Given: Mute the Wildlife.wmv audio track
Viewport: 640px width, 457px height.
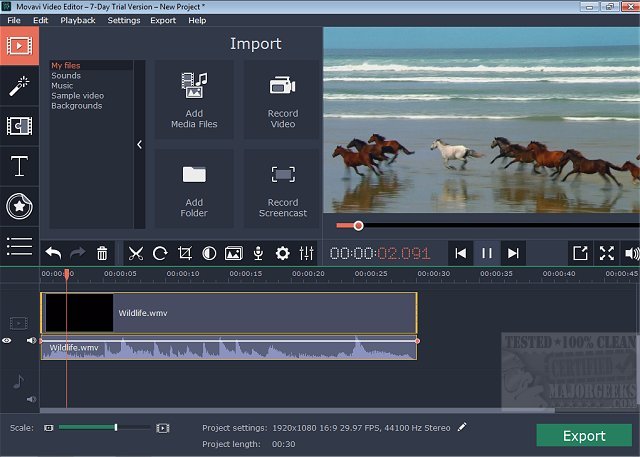Looking at the screenshot, I should pos(31,341).
